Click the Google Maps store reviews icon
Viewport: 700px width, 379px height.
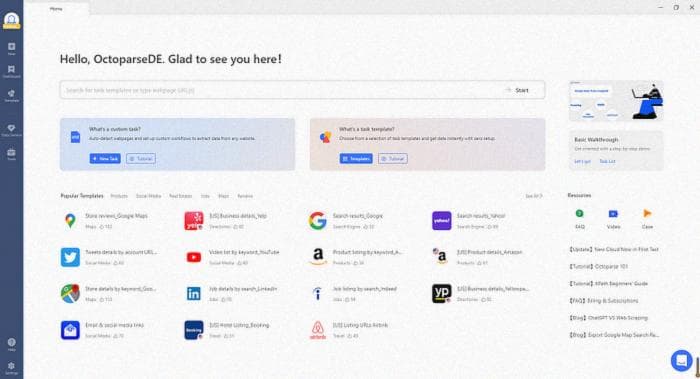pyautogui.click(x=70, y=221)
